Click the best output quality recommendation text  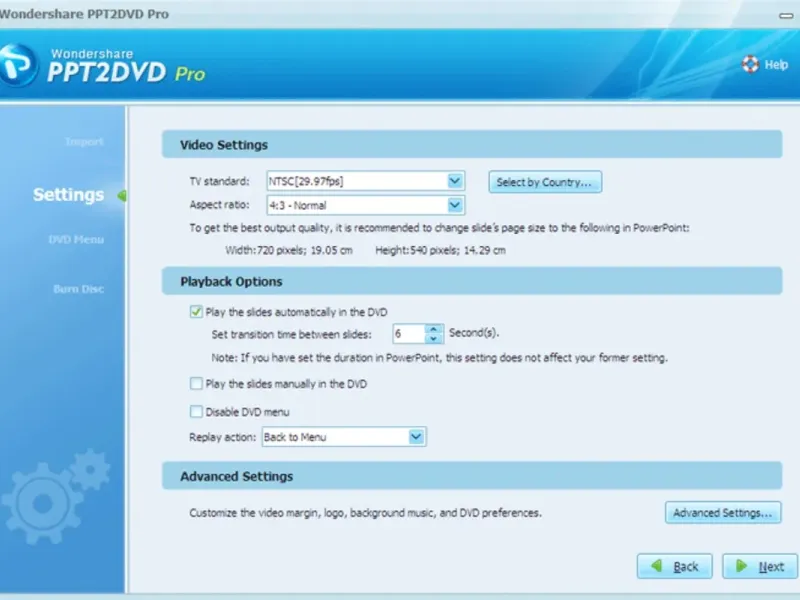pos(439,228)
